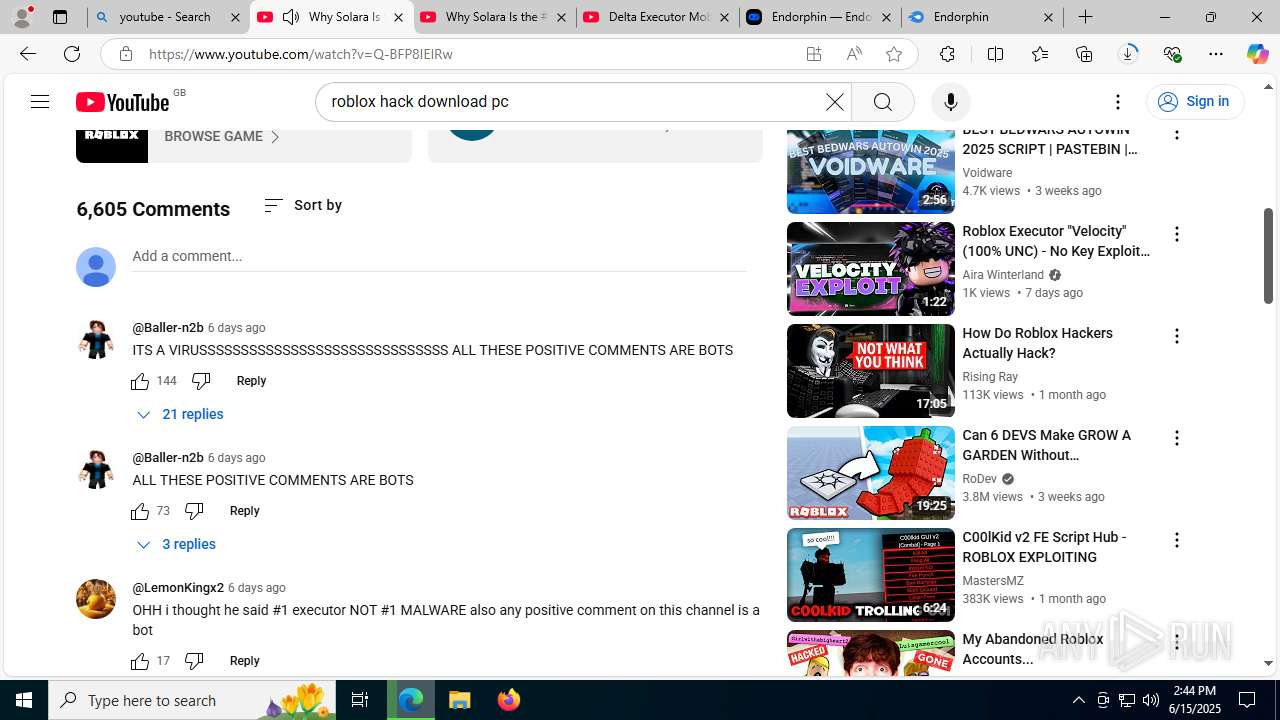Reply to 'ALL THESE POSITIVE COMMENTS' comment

[x=244, y=511]
